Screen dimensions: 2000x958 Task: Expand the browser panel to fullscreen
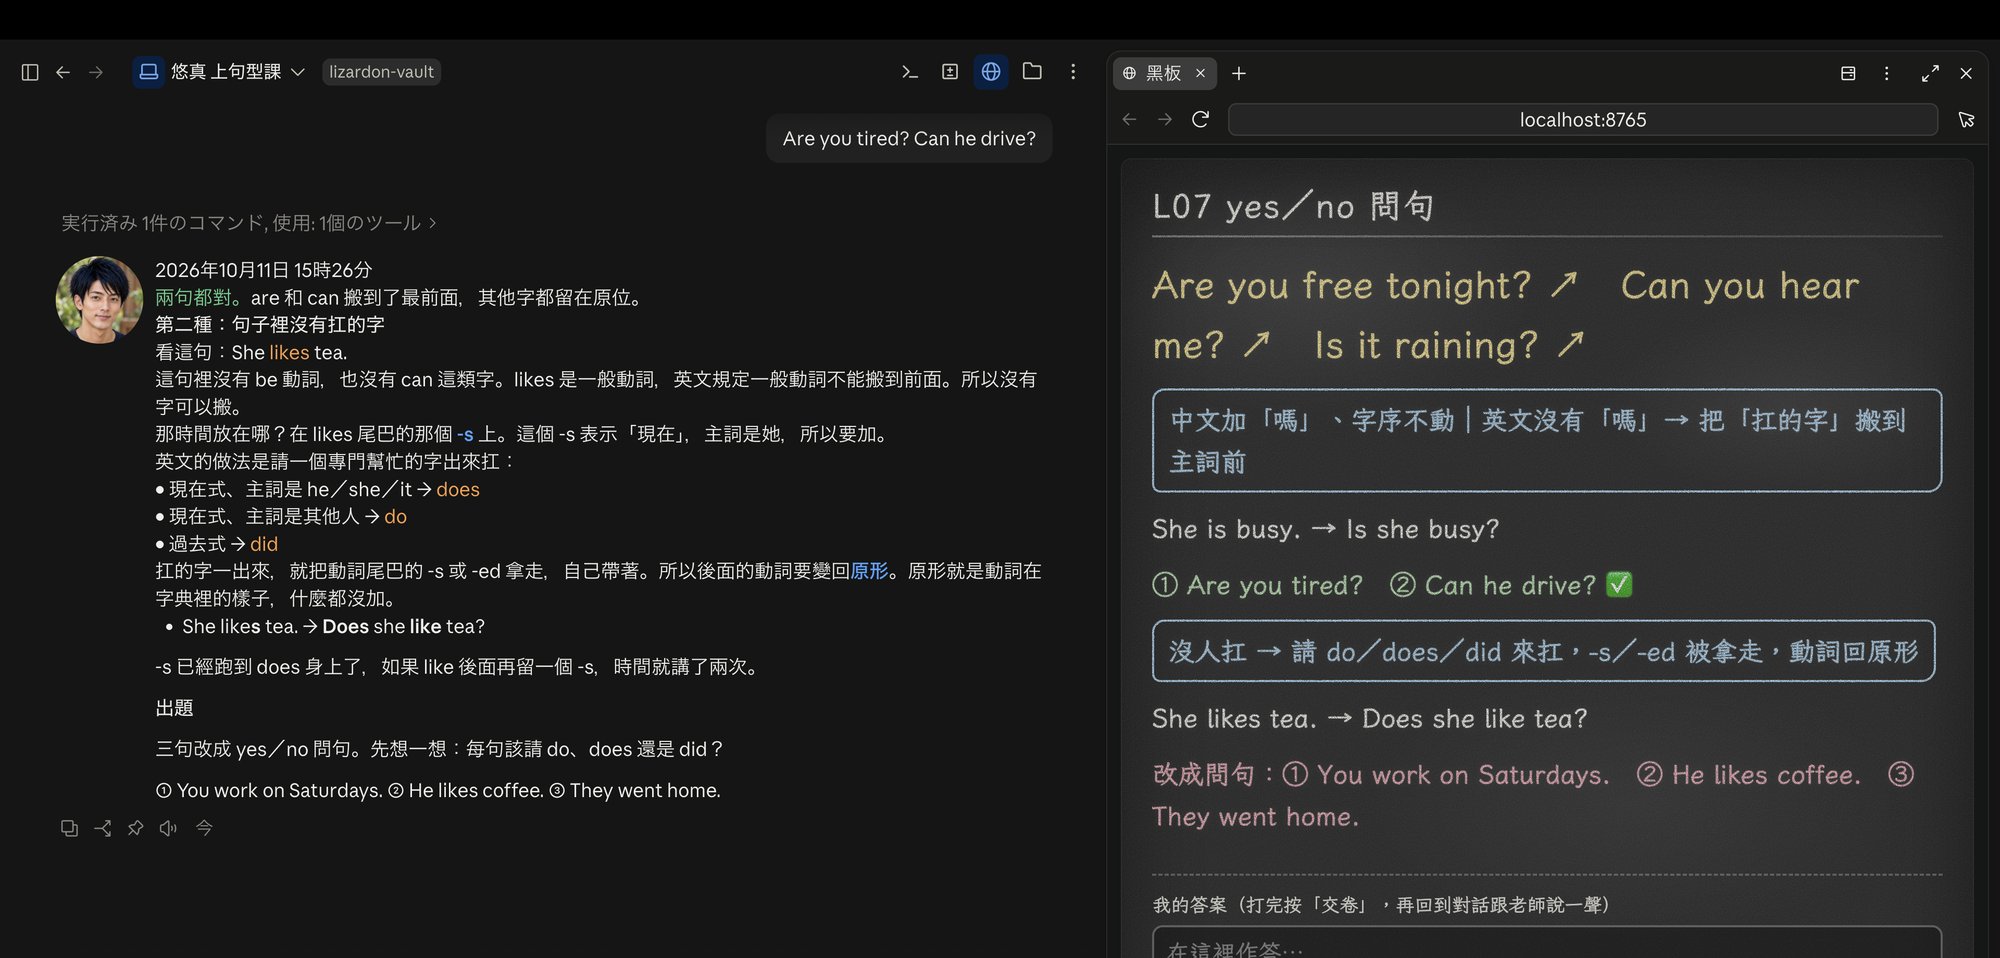(x=1930, y=73)
